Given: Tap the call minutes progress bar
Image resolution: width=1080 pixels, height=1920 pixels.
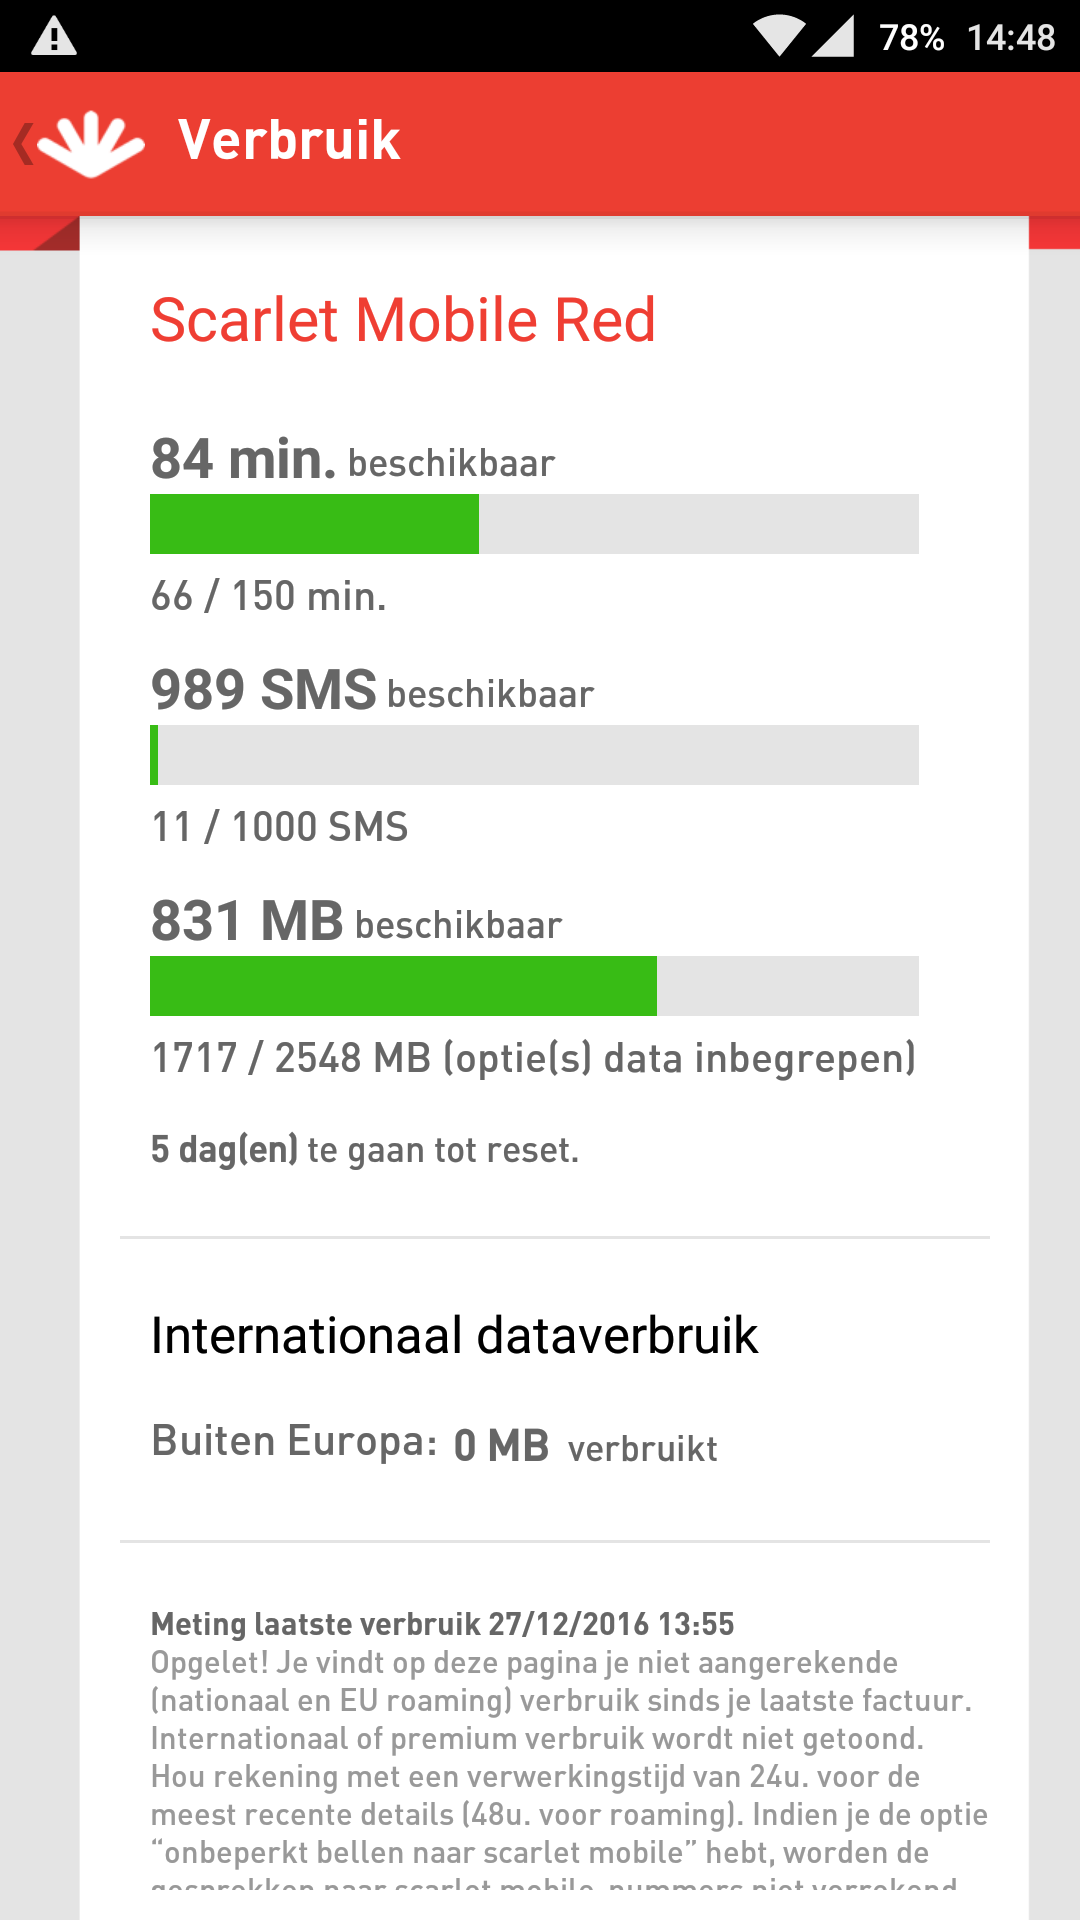Looking at the screenshot, I should click(x=534, y=524).
